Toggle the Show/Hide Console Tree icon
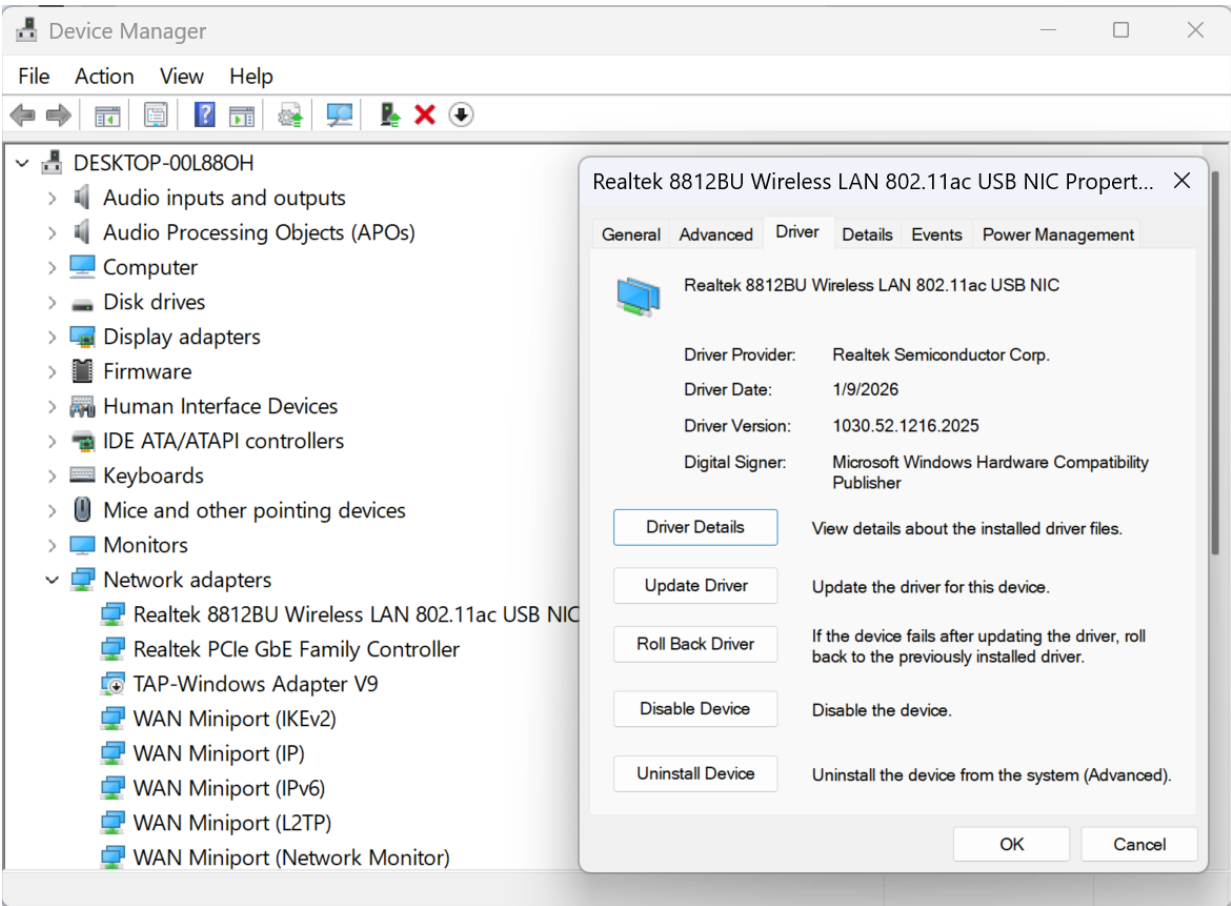 [107, 115]
